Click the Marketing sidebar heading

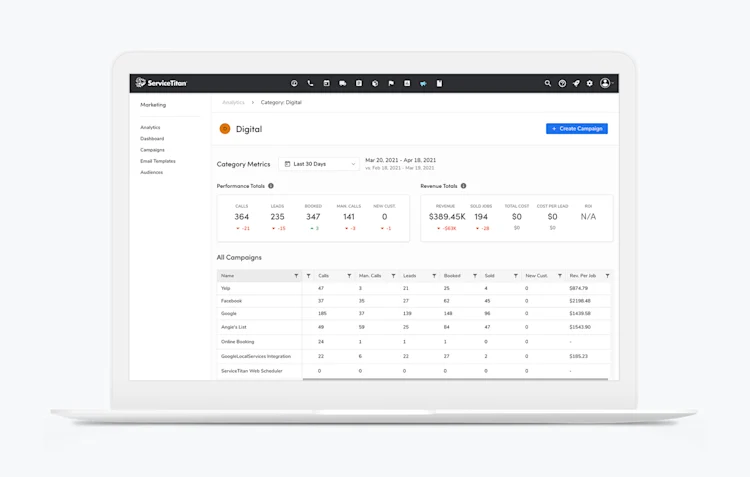pyautogui.click(x=153, y=105)
